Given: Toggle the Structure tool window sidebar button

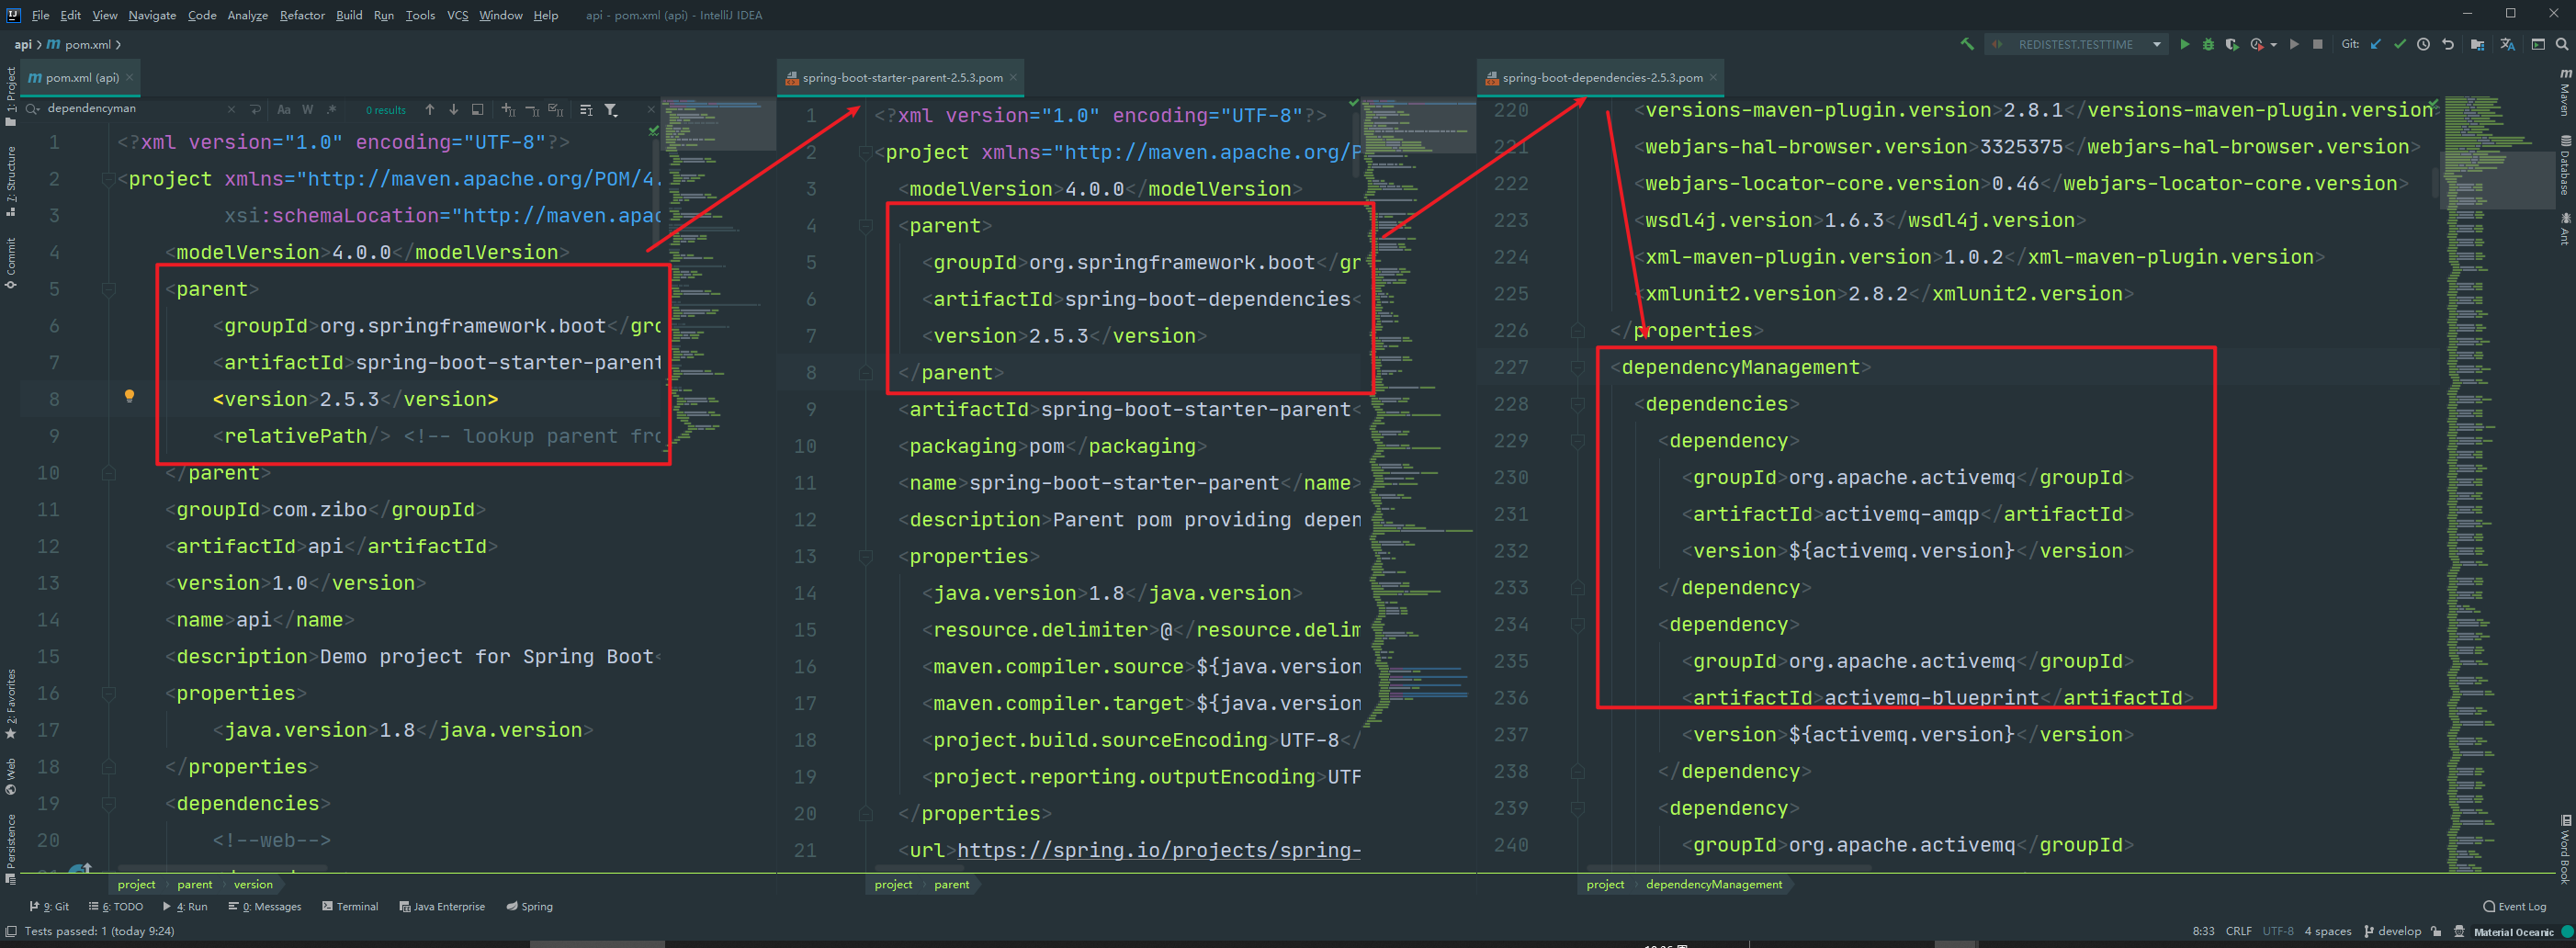Looking at the screenshot, I should [10, 181].
